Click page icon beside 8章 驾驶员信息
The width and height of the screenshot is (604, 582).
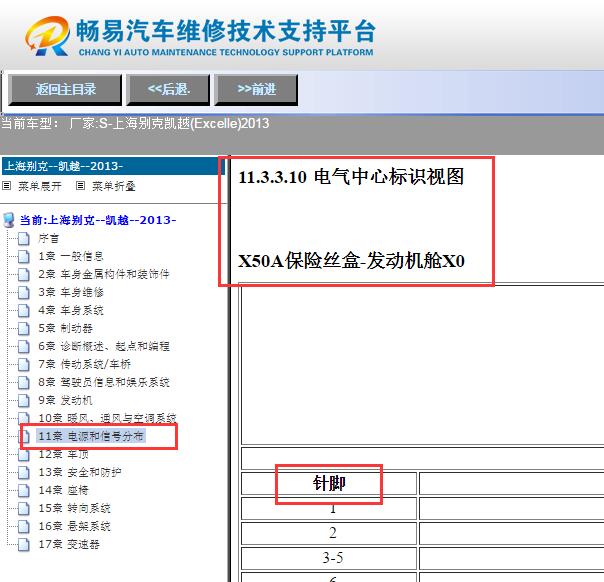pyautogui.click(x=24, y=382)
